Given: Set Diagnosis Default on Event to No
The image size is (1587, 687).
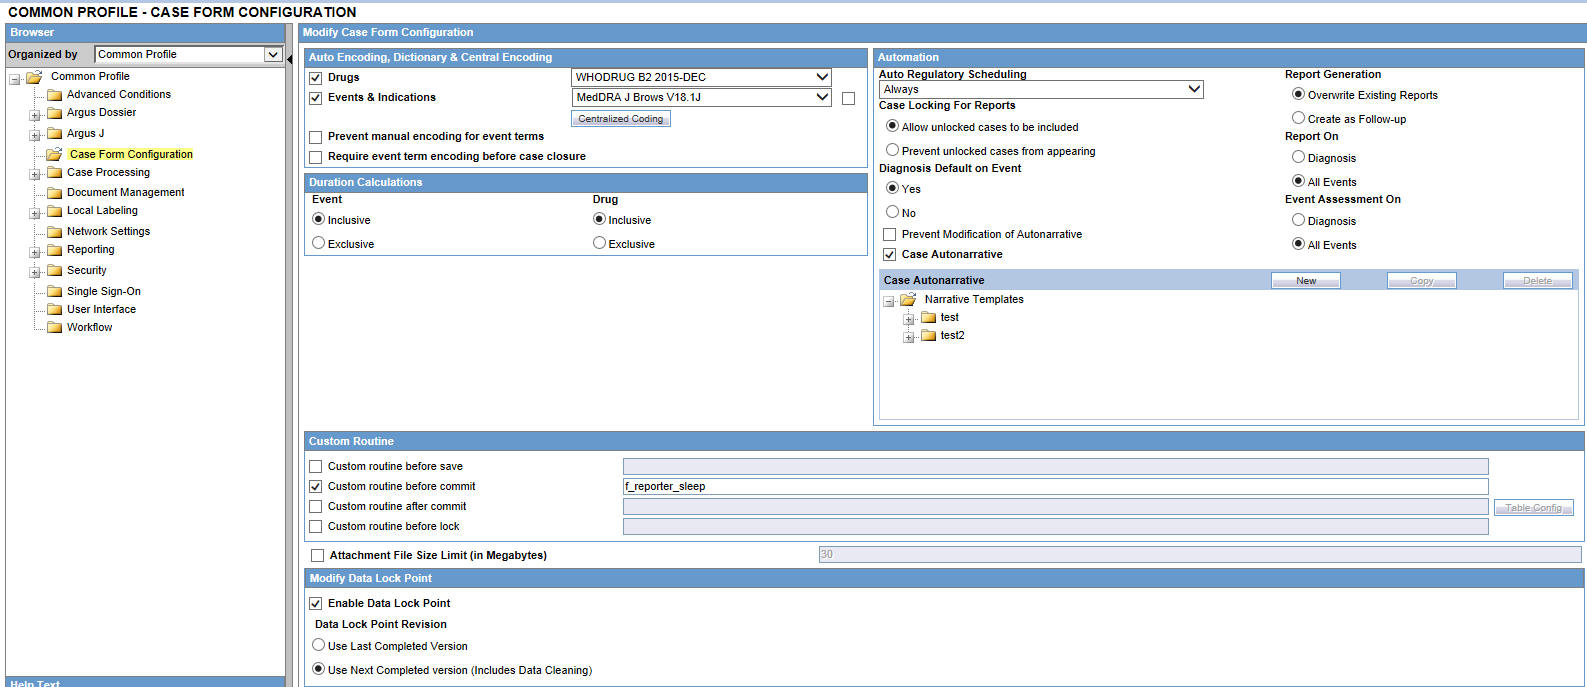Looking at the screenshot, I should [x=893, y=212].
